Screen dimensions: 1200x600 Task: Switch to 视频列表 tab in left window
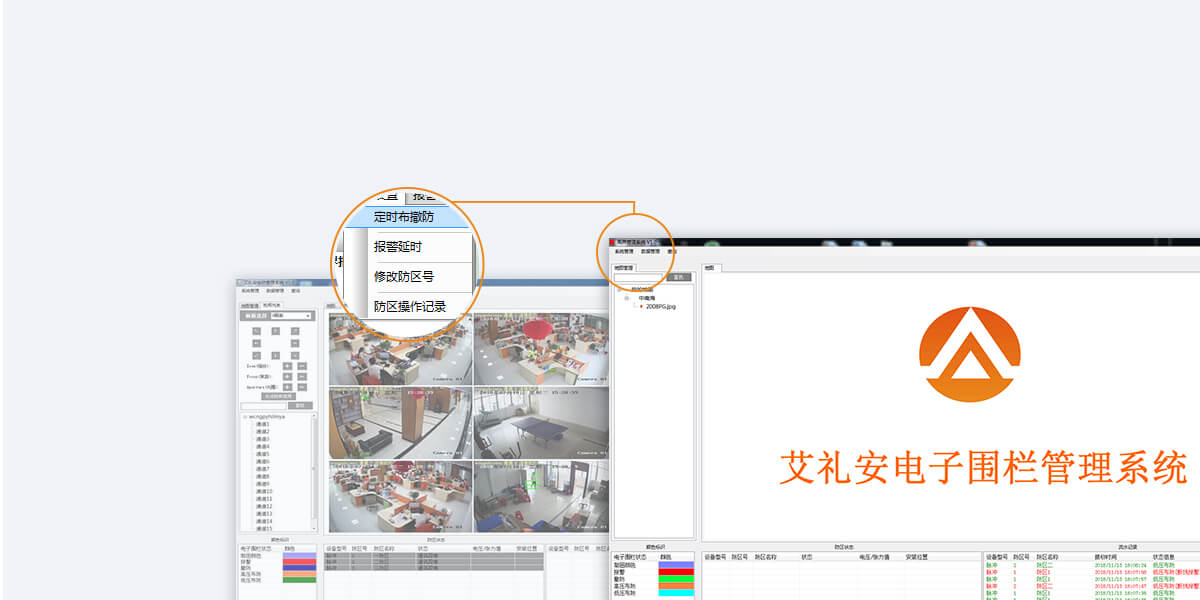271,305
